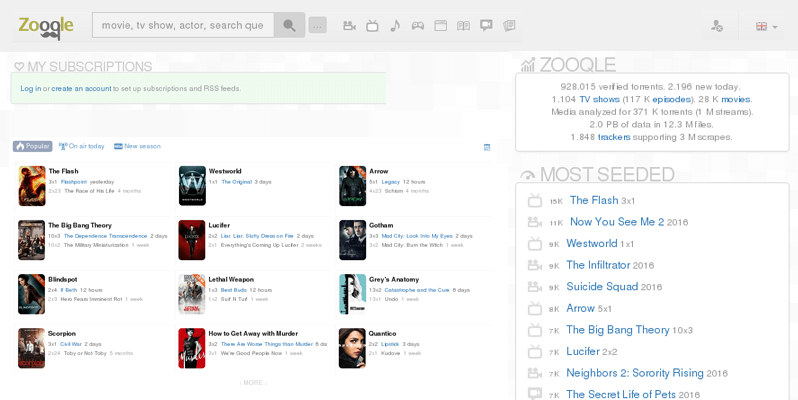Open the Westworld poster thumbnail
Viewport: 798px width, 400px height.
192,186
